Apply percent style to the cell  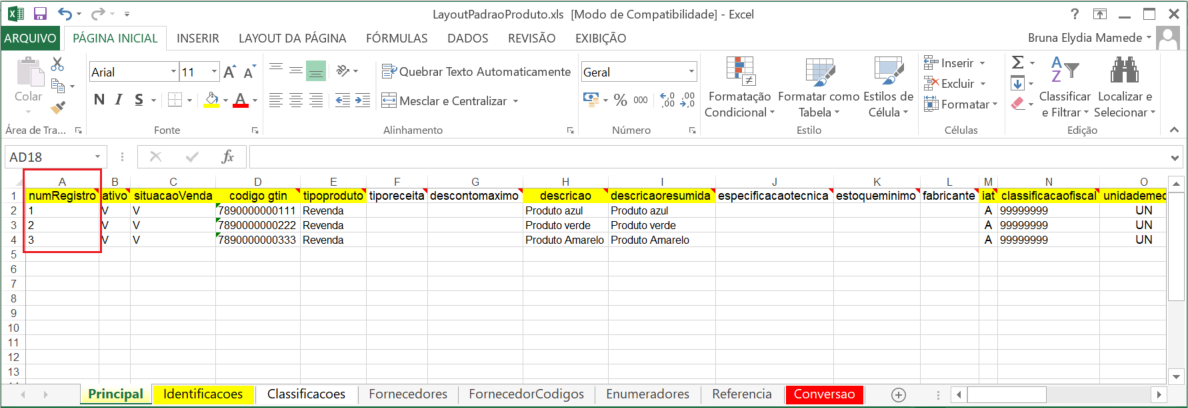pos(620,100)
